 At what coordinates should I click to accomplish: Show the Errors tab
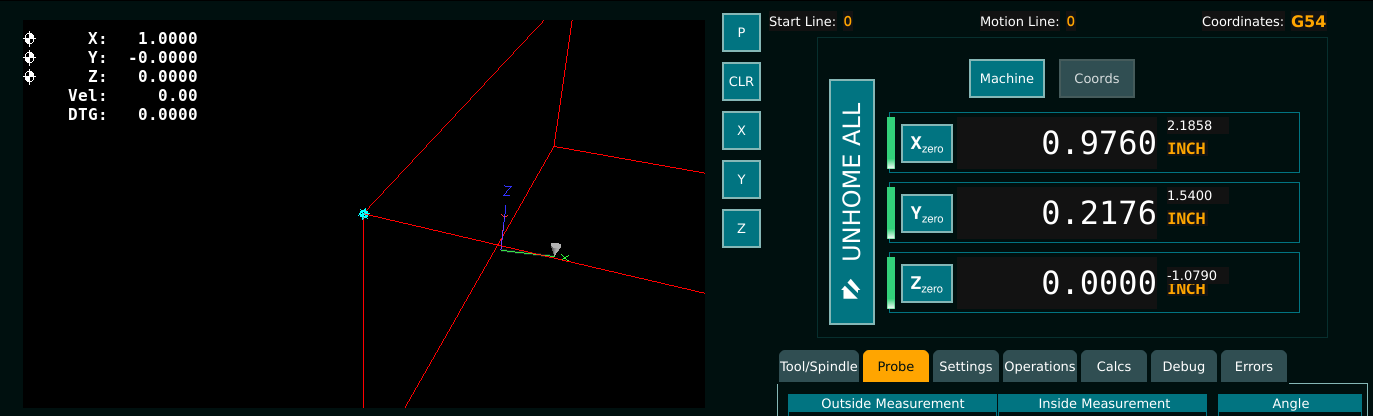coord(1253,366)
